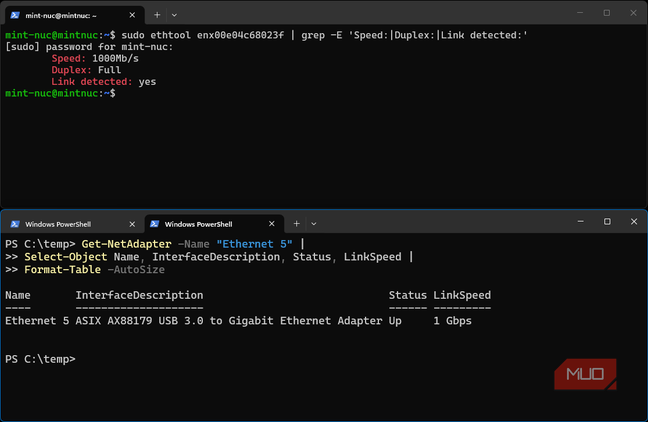This screenshot has height=422, width=648.
Task: Maximize the PowerShell window
Action: coord(607,222)
